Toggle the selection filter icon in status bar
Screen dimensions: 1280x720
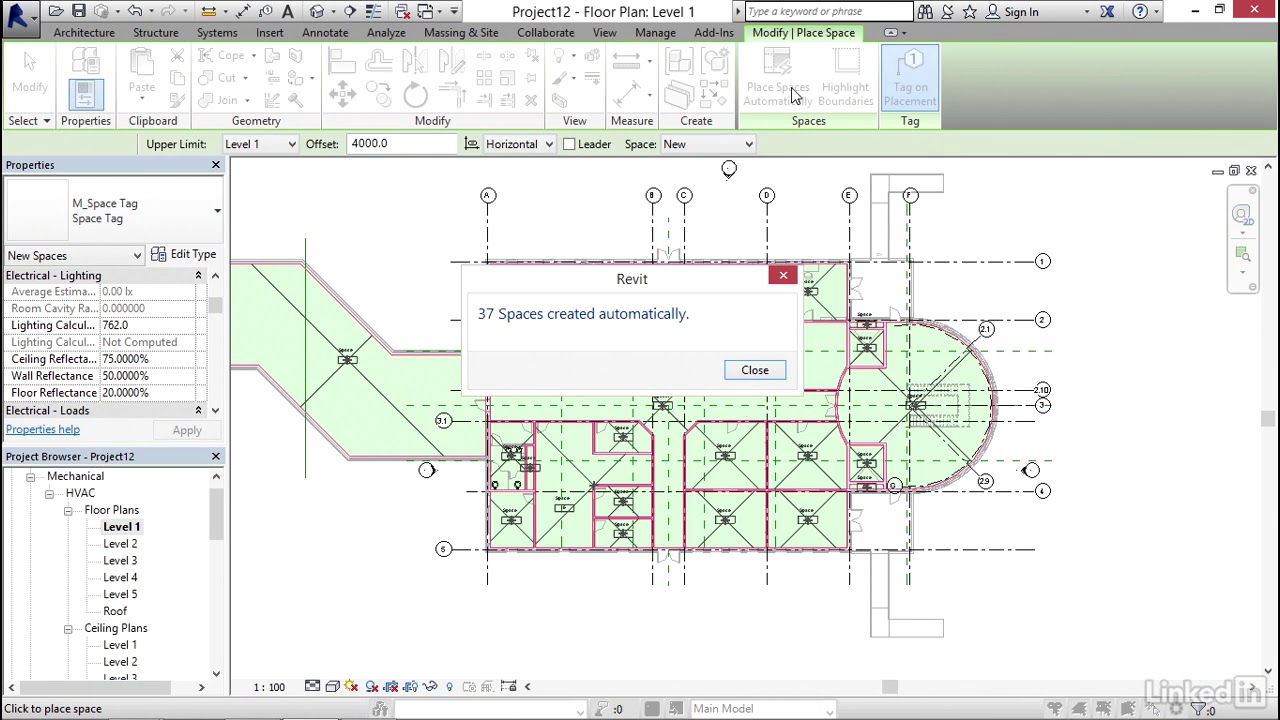point(1200,709)
